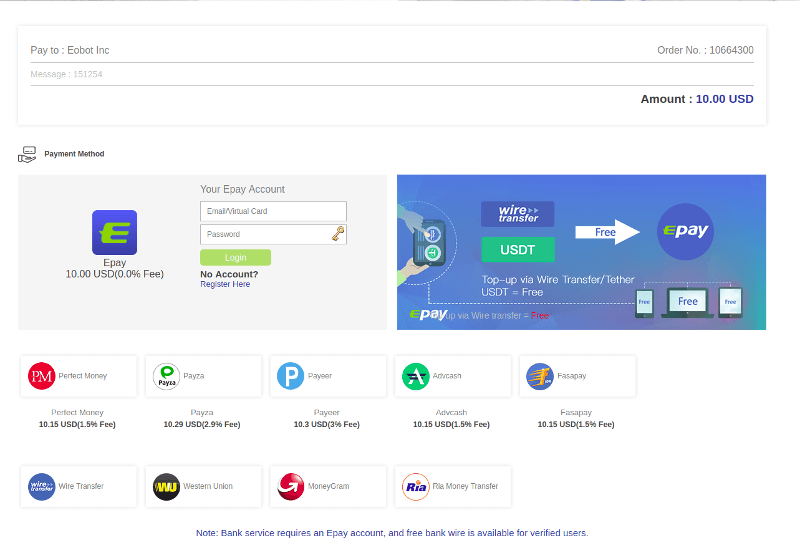
Task: Click the 'Your Epay Account' heading
Action: (242, 189)
